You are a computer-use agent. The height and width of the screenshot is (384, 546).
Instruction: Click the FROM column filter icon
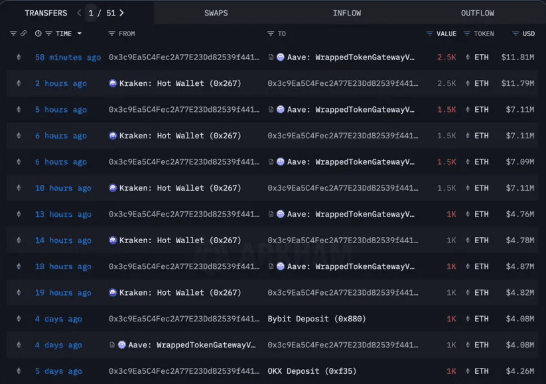[x=111, y=34]
